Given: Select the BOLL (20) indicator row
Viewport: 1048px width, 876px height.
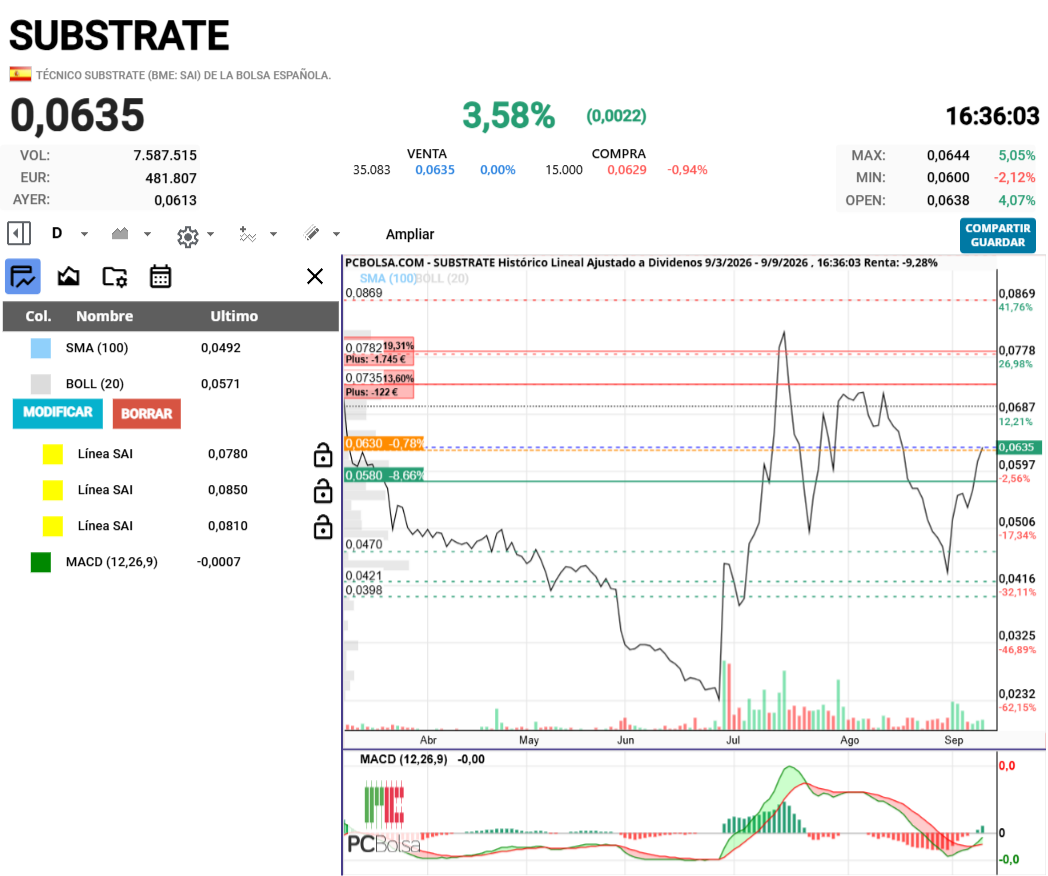Looking at the screenshot, I should click(x=170, y=384).
